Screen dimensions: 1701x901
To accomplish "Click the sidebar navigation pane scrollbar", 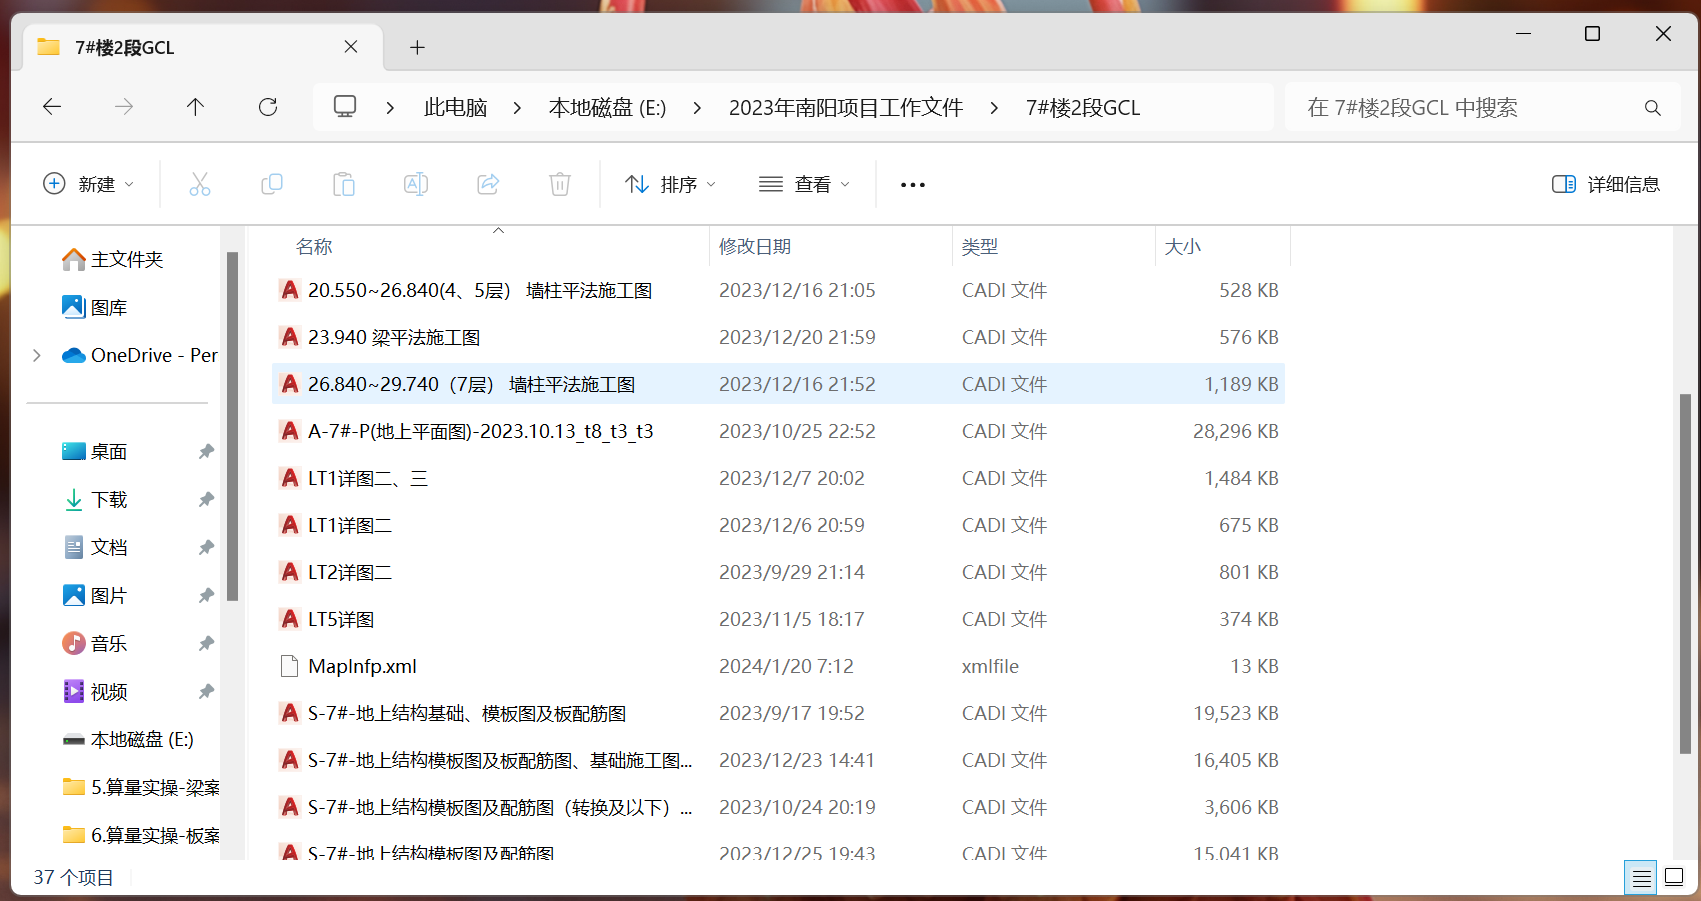I will tap(232, 426).
